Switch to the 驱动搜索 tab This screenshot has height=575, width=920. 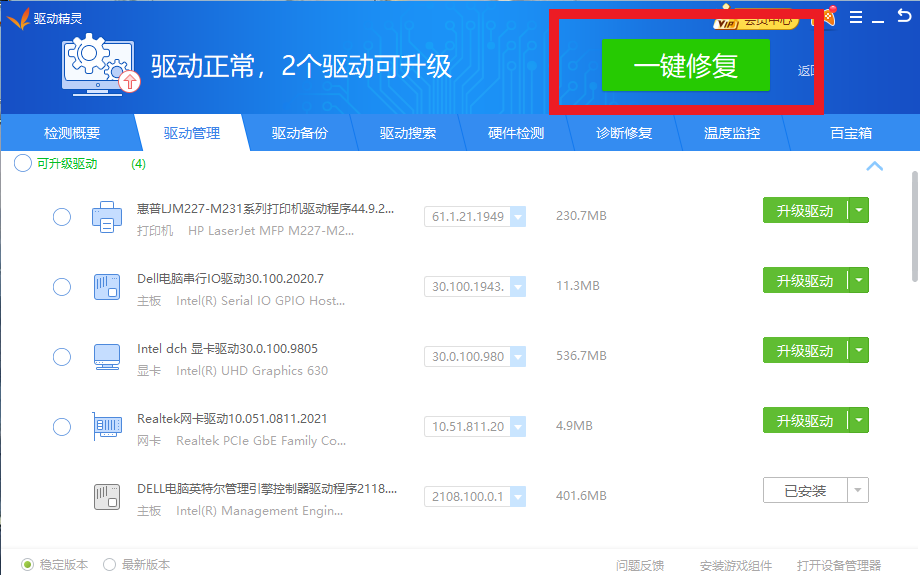[408, 133]
